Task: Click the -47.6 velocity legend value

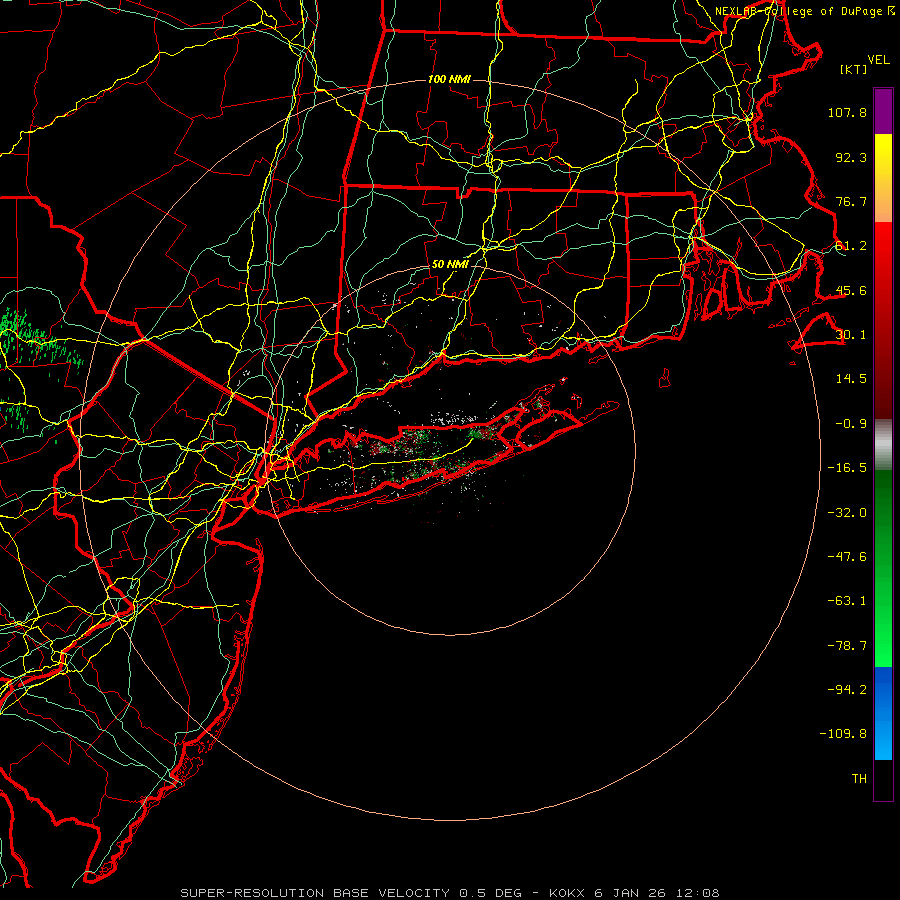Action: click(847, 557)
